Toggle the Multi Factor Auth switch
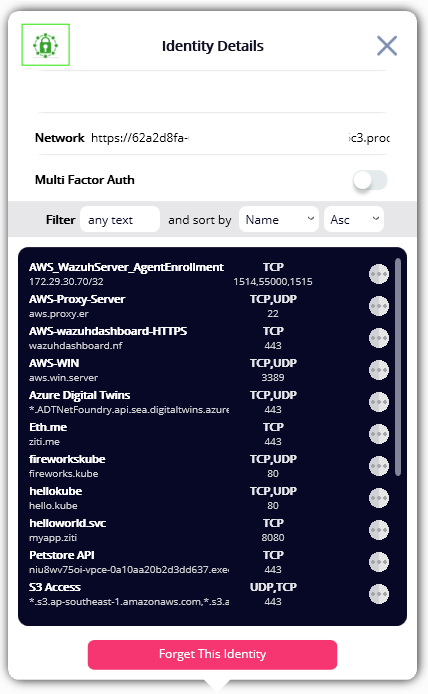The image size is (428, 694). (x=370, y=180)
